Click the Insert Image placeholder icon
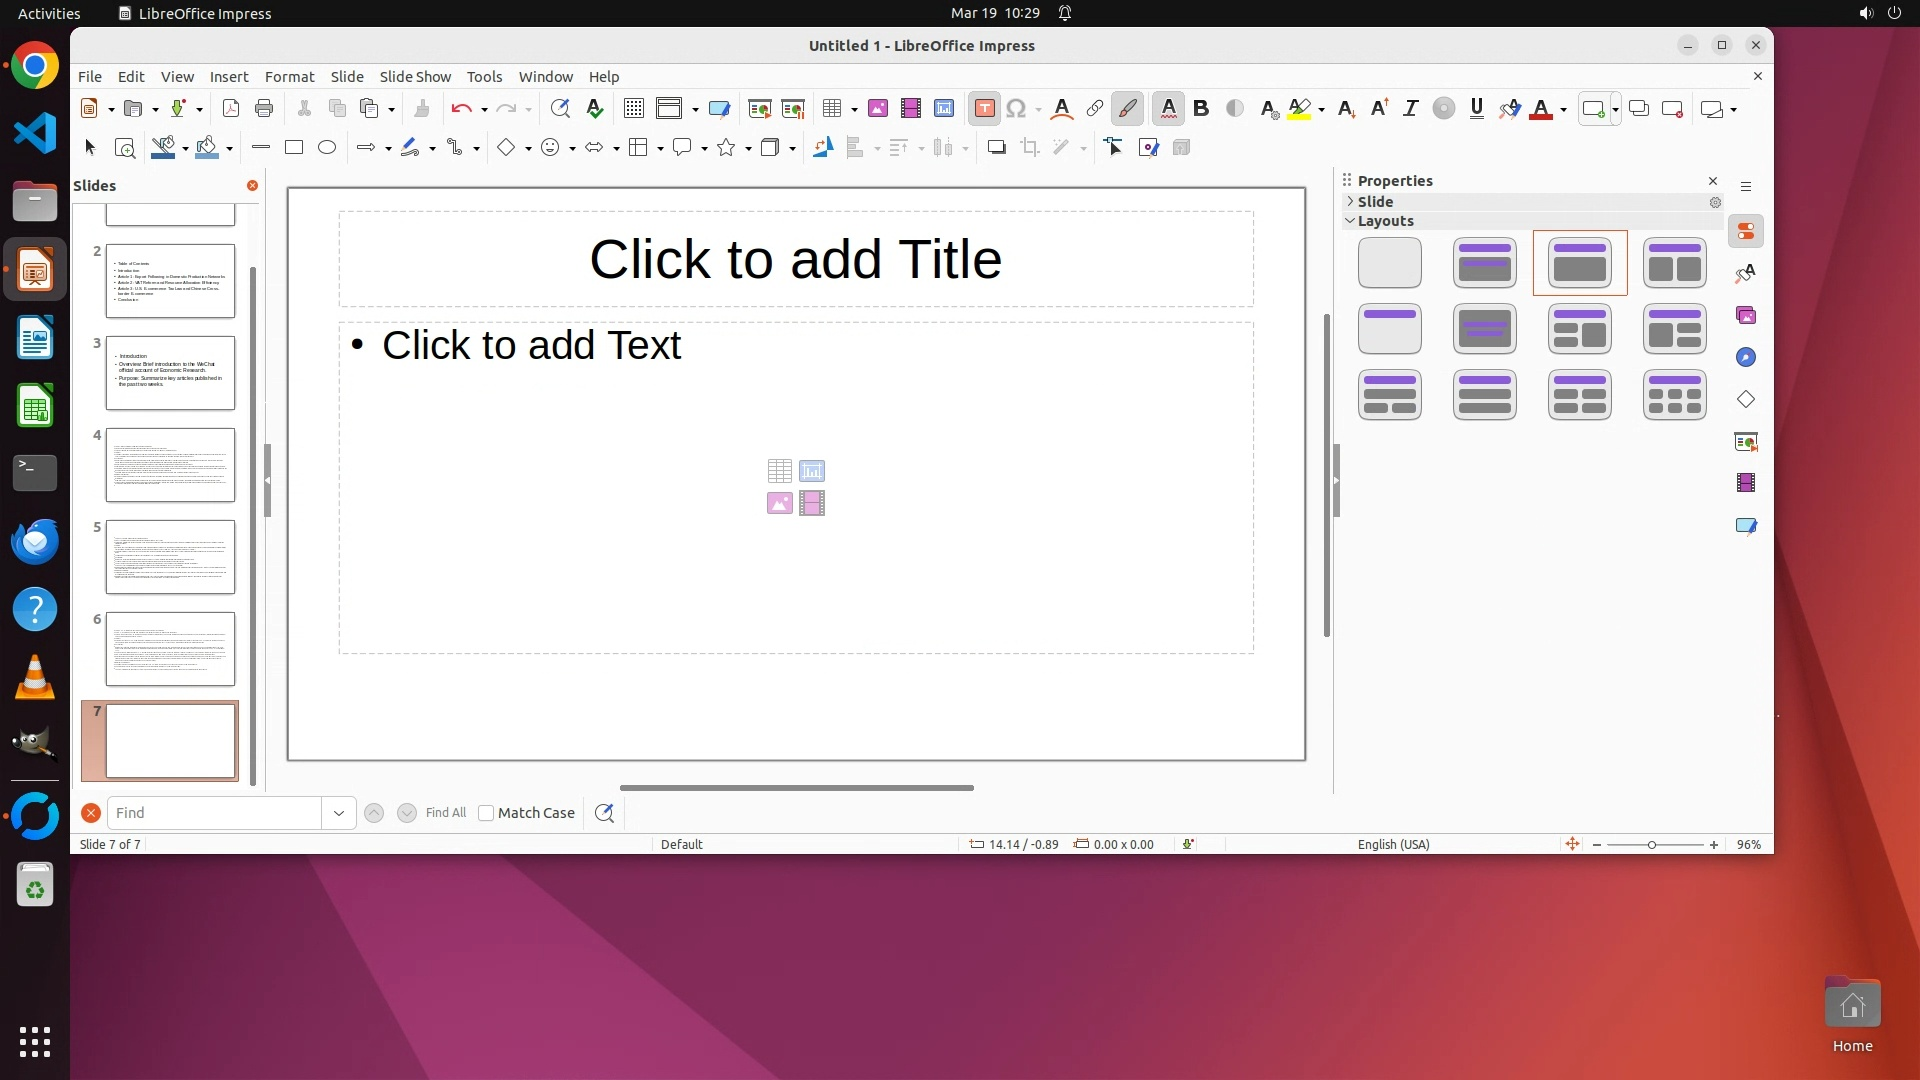The width and height of the screenshot is (1920, 1080). [779, 503]
